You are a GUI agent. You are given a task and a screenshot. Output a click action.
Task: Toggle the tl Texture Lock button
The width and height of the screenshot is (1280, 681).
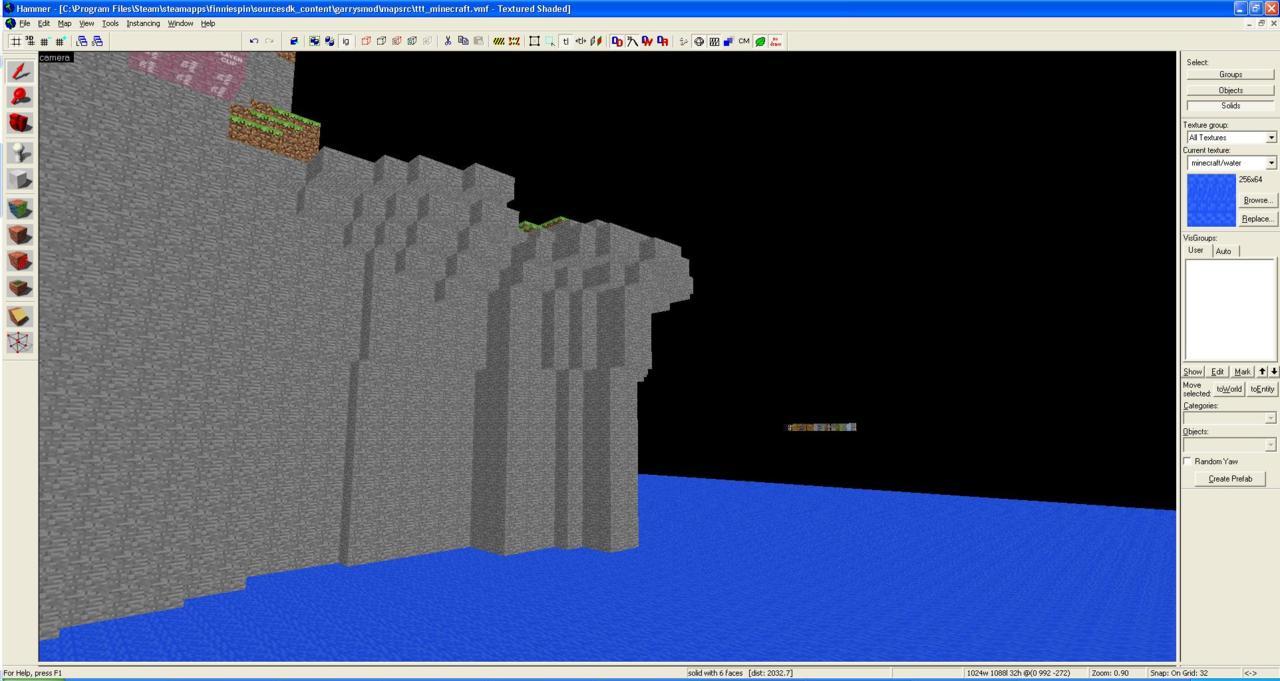click(x=565, y=41)
